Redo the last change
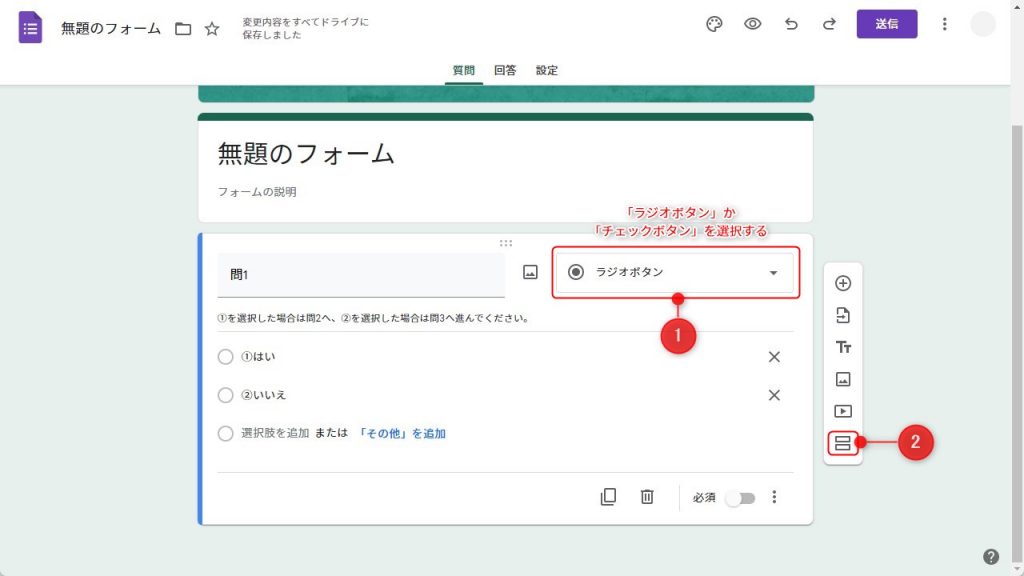 click(829, 24)
